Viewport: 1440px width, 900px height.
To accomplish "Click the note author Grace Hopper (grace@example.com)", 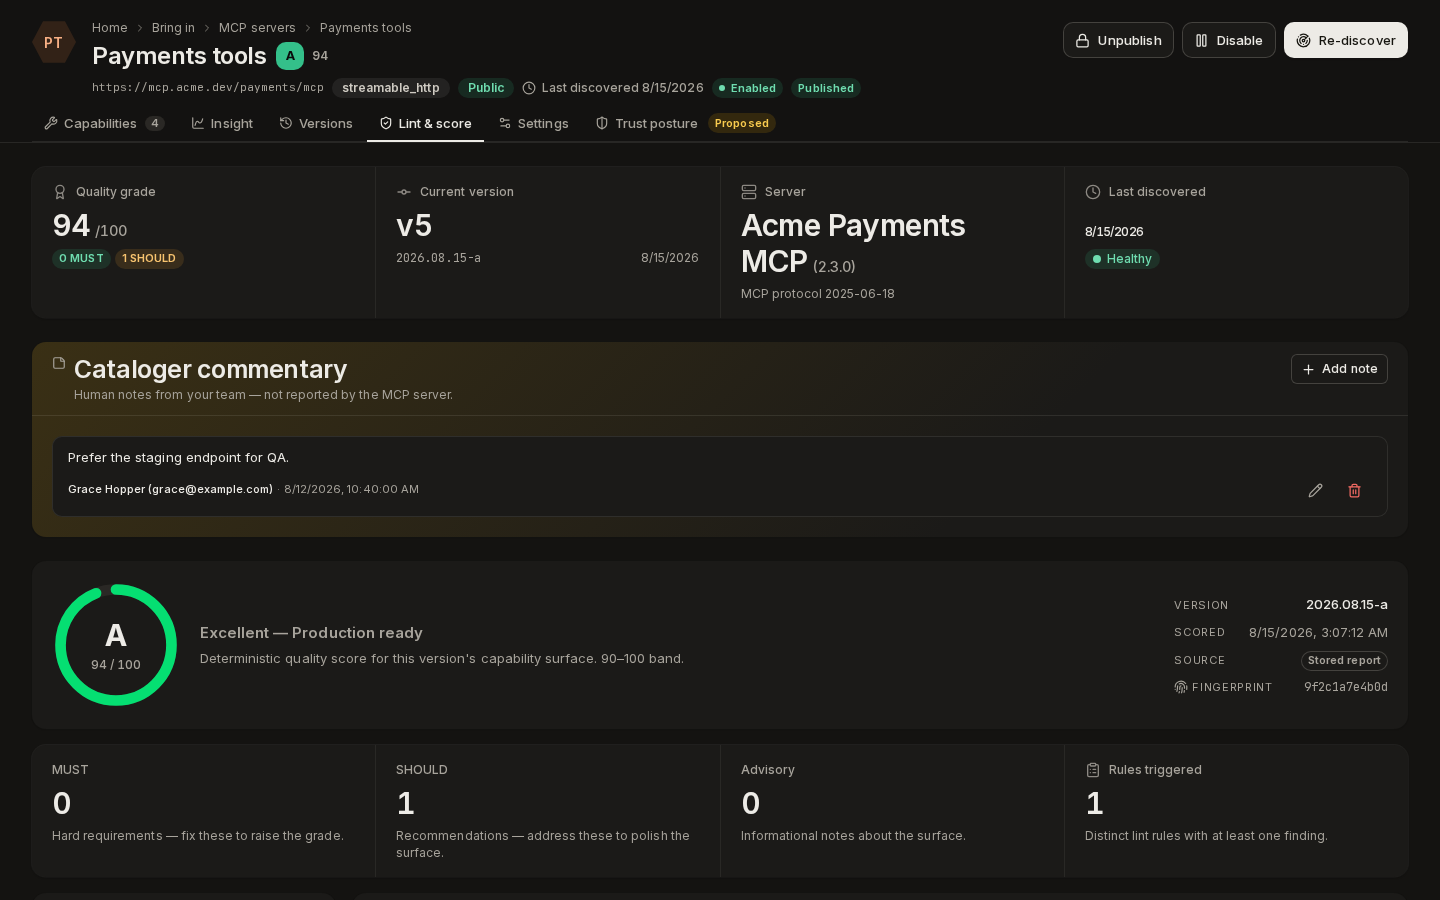I will pos(170,490).
